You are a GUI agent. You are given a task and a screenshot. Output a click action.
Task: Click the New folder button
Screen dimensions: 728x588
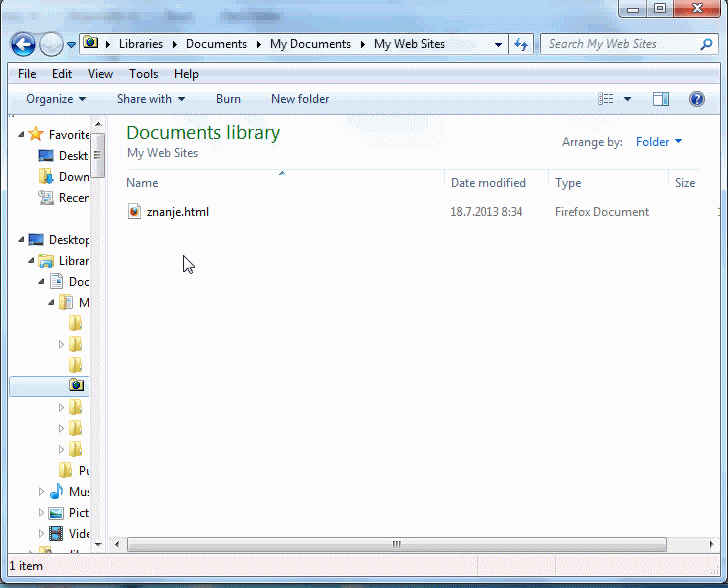pyautogui.click(x=300, y=99)
